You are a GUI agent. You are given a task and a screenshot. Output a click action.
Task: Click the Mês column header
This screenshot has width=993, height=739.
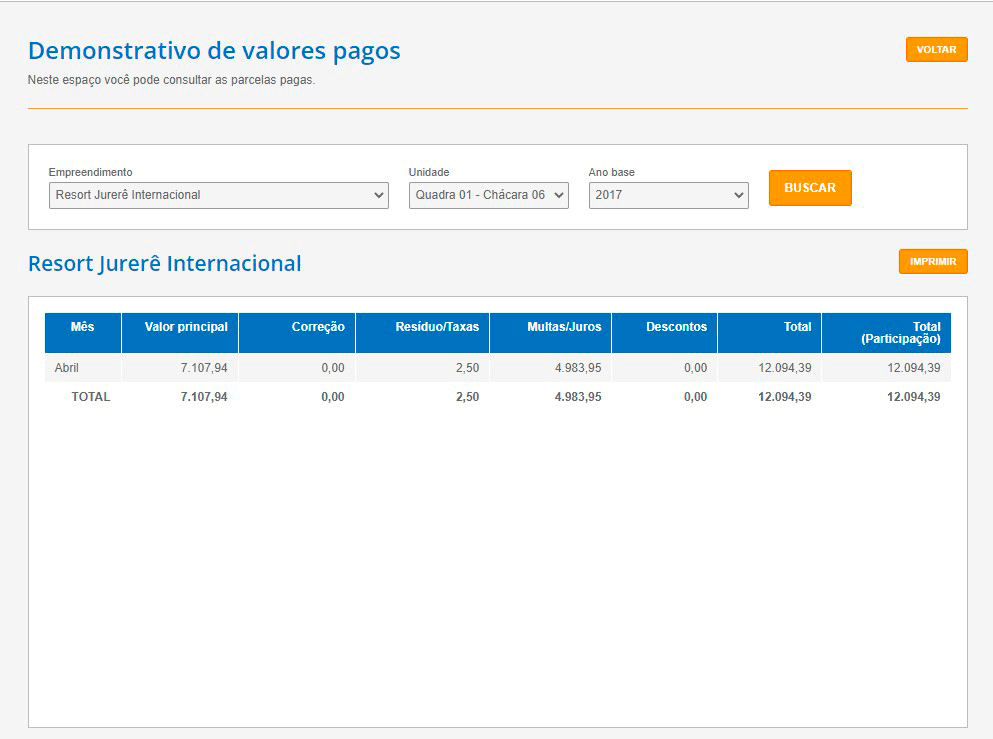click(x=83, y=327)
